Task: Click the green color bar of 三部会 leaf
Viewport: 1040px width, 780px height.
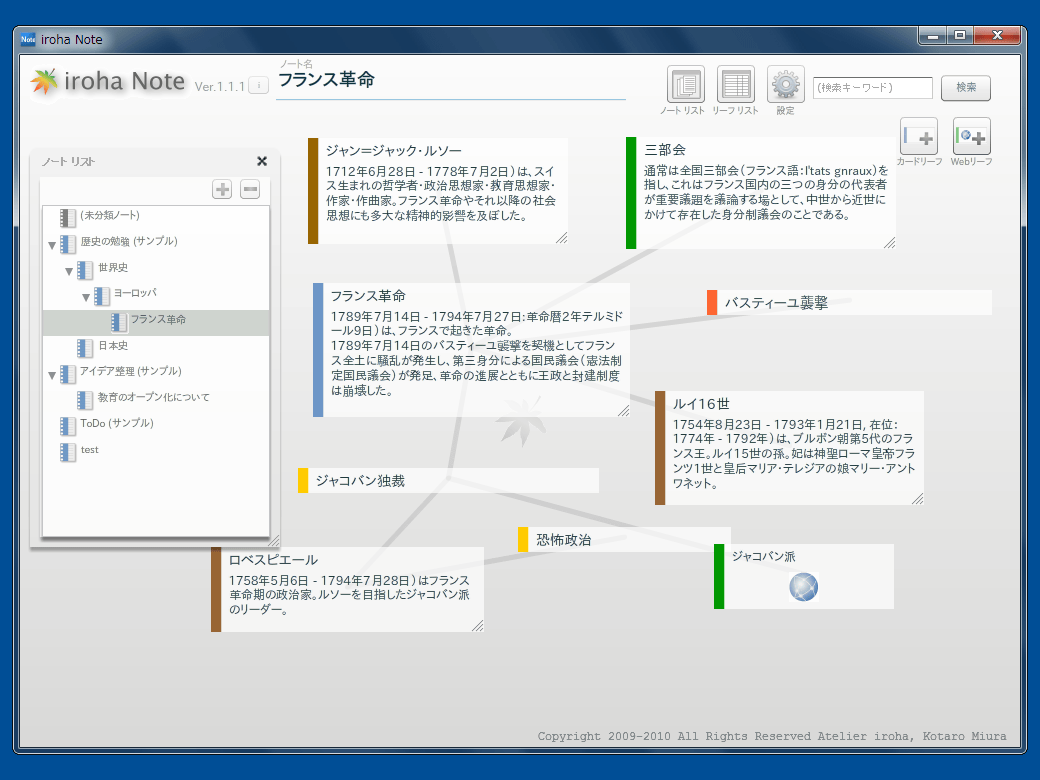Action: tap(631, 193)
